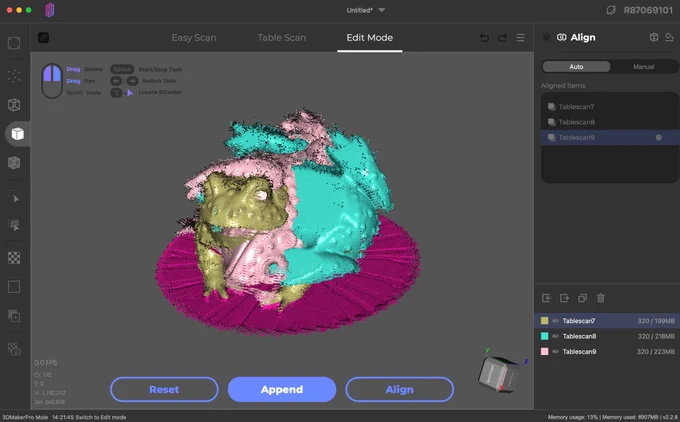Click the dark square icon beside Easy Scan
Viewport: 680px width, 422px height.
click(x=43, y=38)
